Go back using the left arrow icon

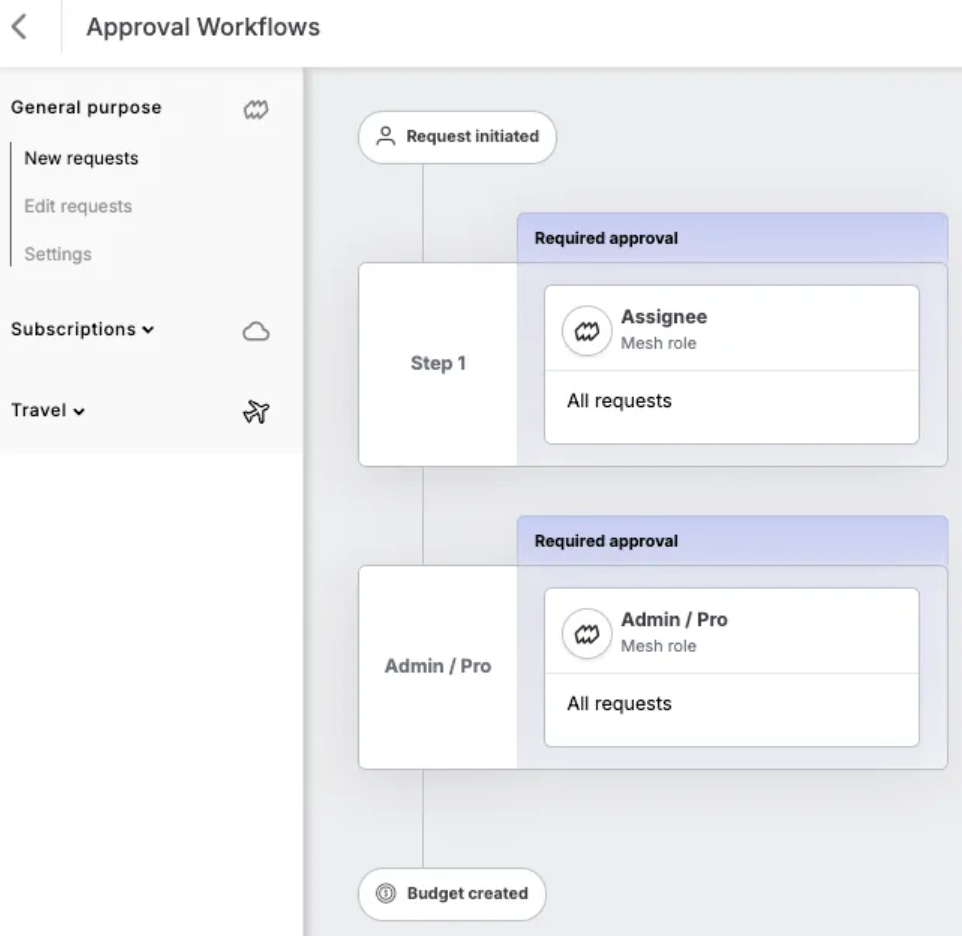(x=20, y=27)
